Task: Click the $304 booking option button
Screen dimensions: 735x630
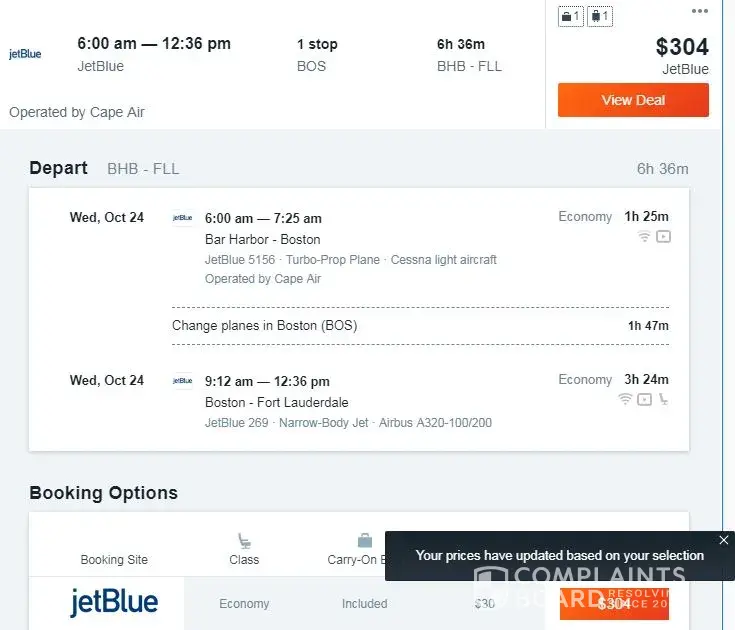Action: pyautogui.click(x=614, y=603)
